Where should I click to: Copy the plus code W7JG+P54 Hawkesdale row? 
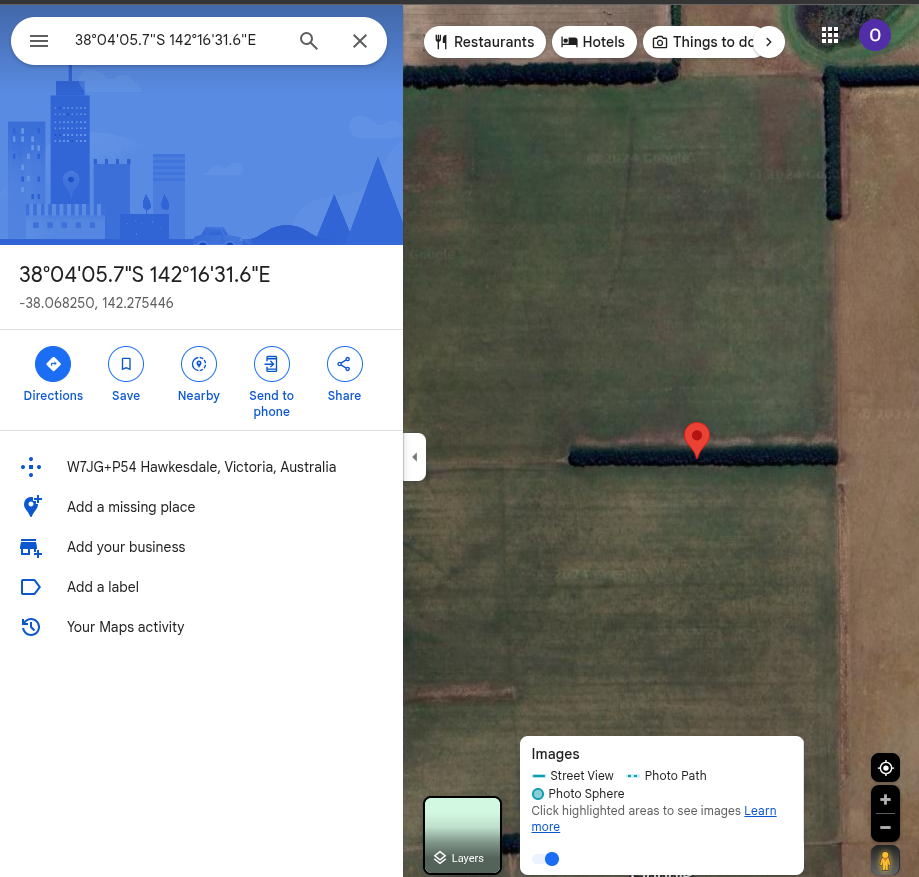pos(201,467)
